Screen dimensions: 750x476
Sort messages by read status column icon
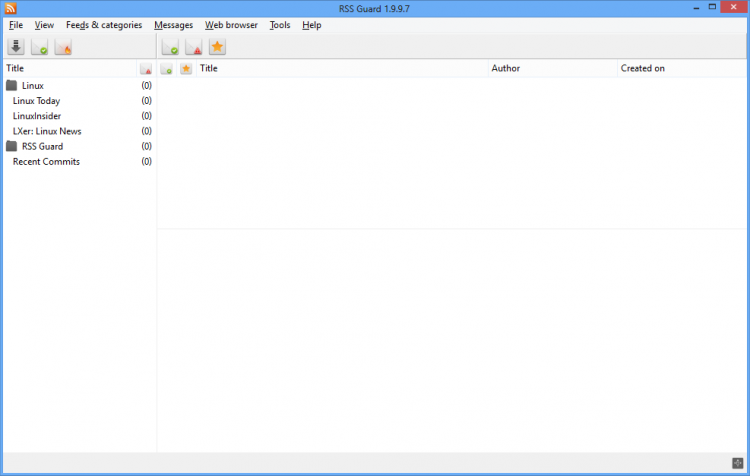(x=166, y=69)
